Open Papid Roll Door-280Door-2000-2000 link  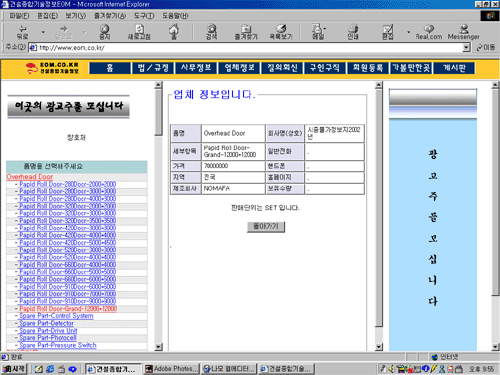coord(67,184)
